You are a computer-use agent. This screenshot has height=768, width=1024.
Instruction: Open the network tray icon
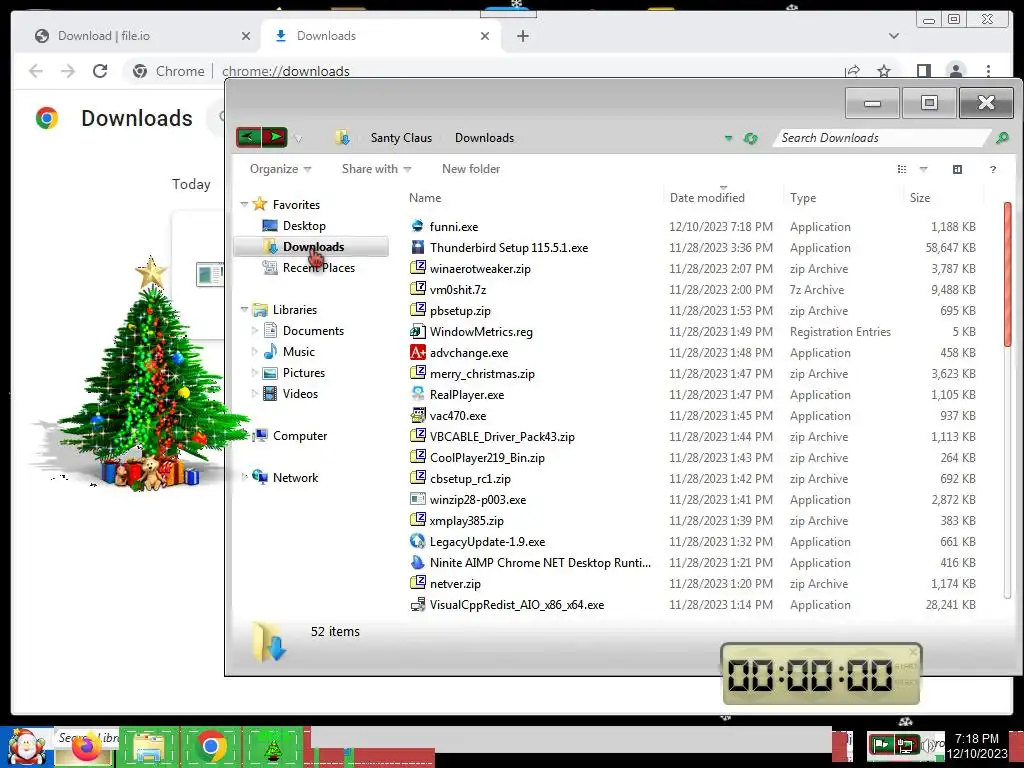point(906,744)
